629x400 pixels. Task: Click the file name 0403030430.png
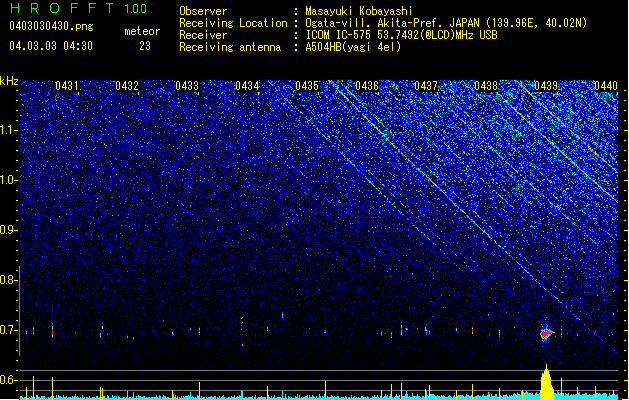[51, 26]
